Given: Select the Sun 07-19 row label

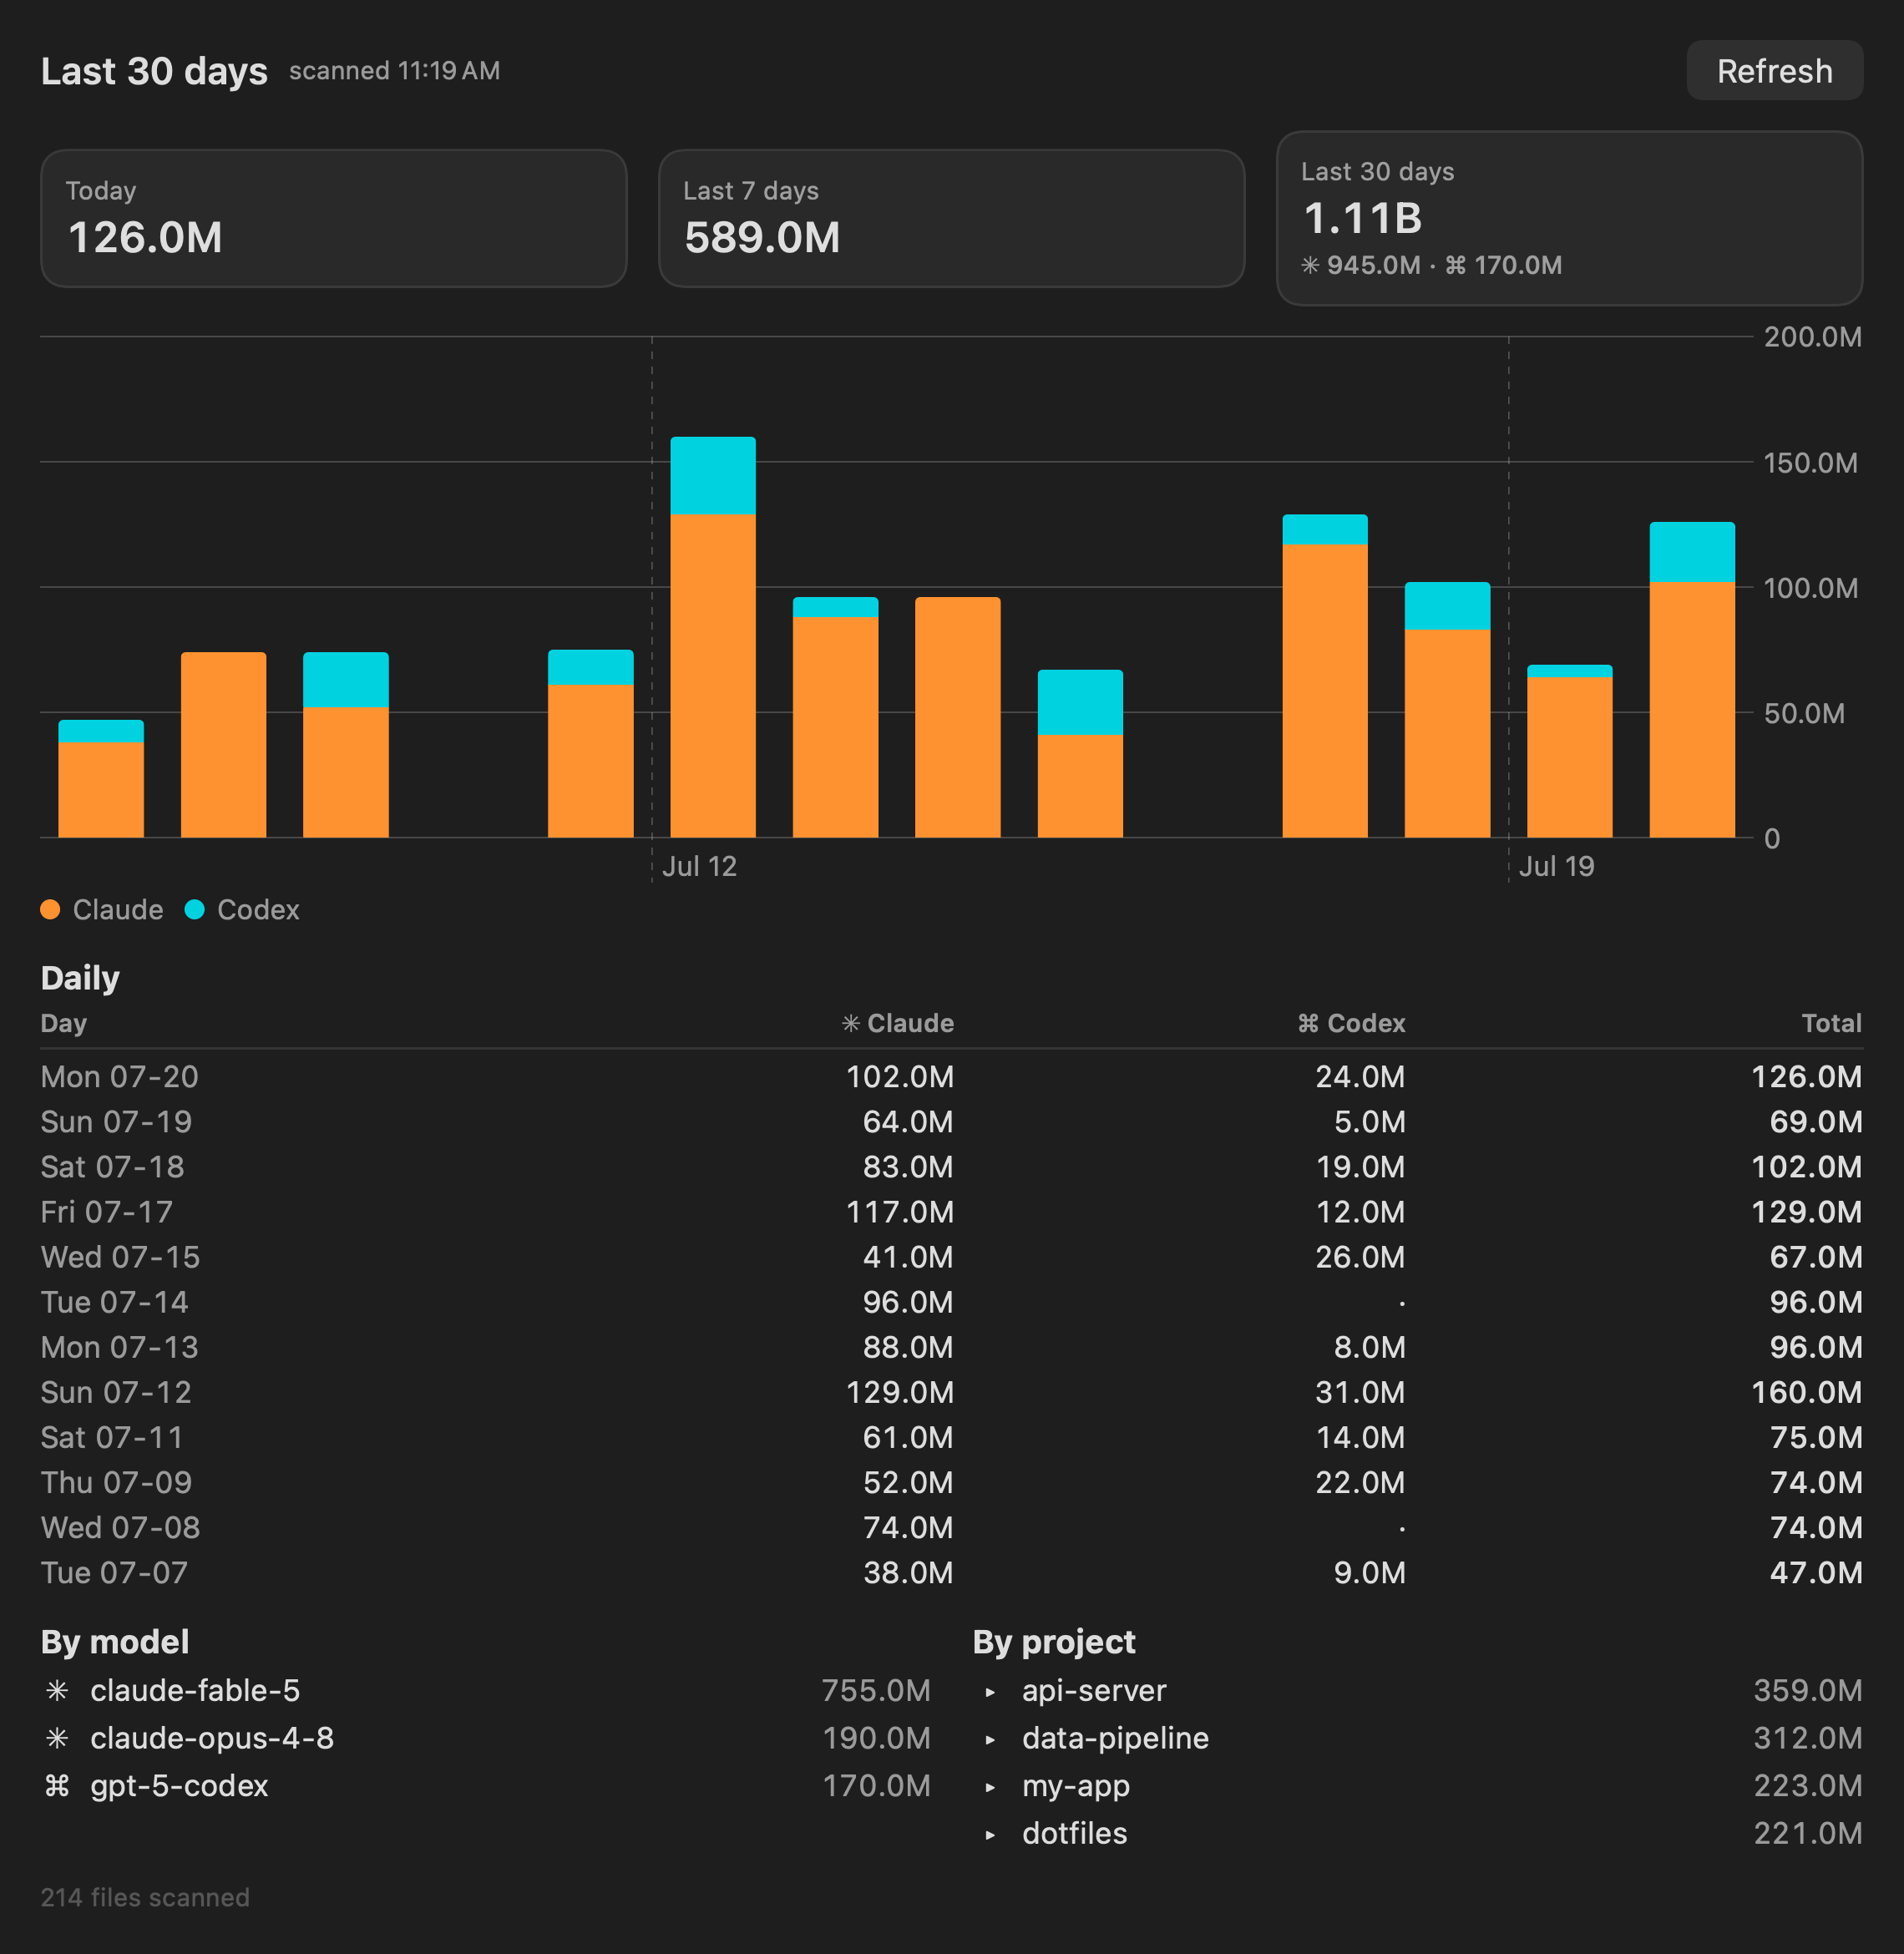Looking at the screenshot, I should [x=116, y=1121].
